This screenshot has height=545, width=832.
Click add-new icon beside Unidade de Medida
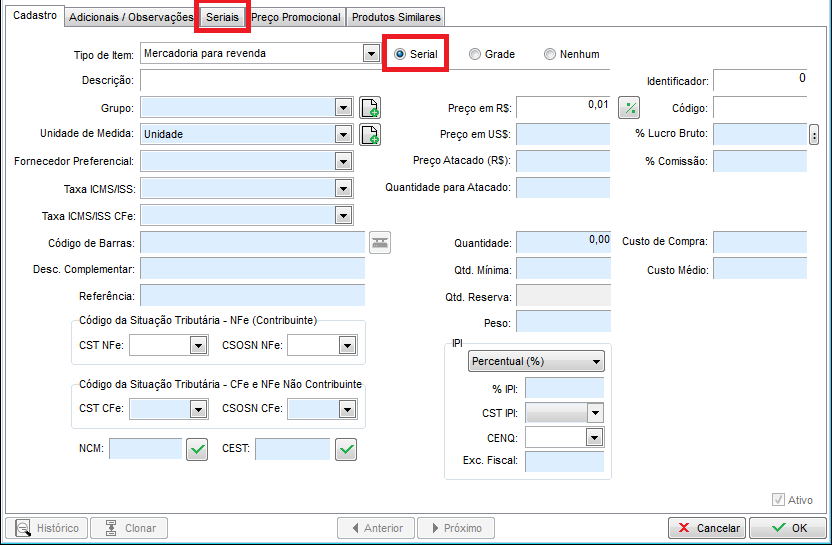pyautogui.click(x=370, y=134)
